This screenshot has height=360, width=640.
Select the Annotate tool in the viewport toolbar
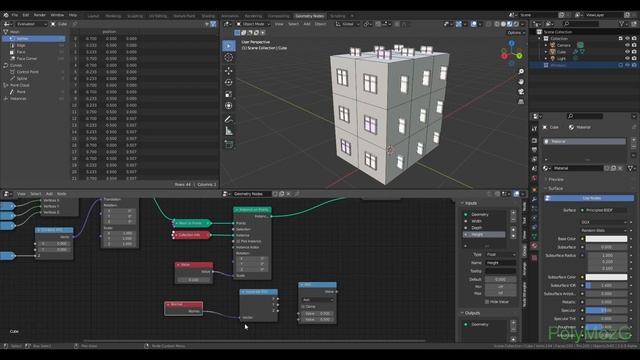(229, 119)
